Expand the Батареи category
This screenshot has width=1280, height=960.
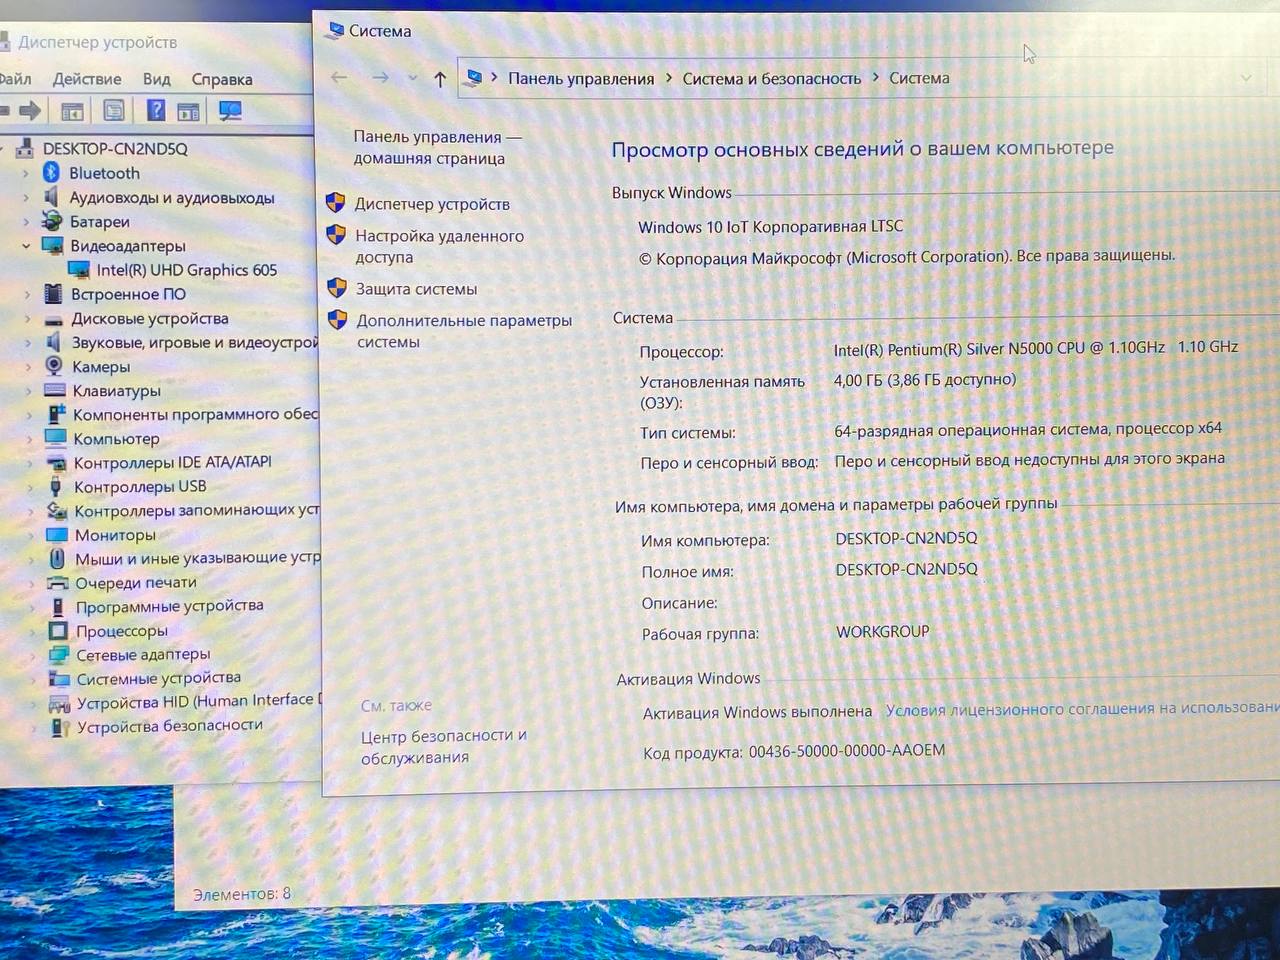click(x=26, y=222)
